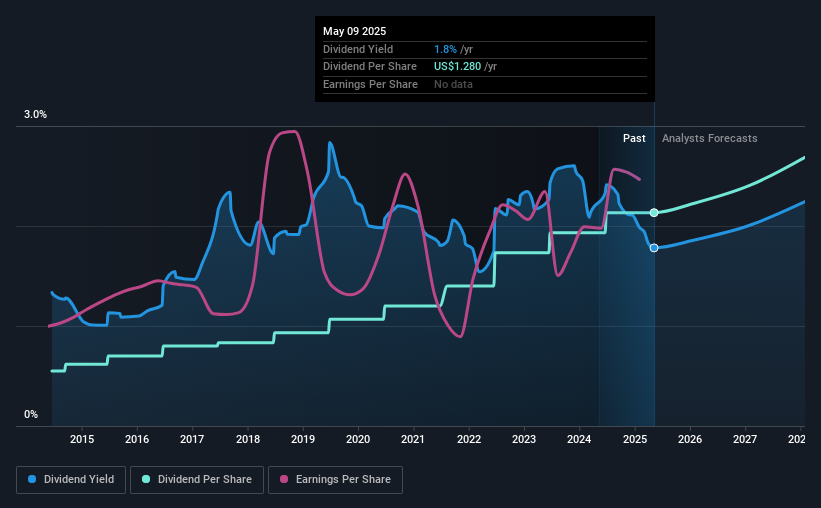This screenshot has height=508, width=821.
Task: Click the 2026 x-axis label
Action: [x=690, y=439]
